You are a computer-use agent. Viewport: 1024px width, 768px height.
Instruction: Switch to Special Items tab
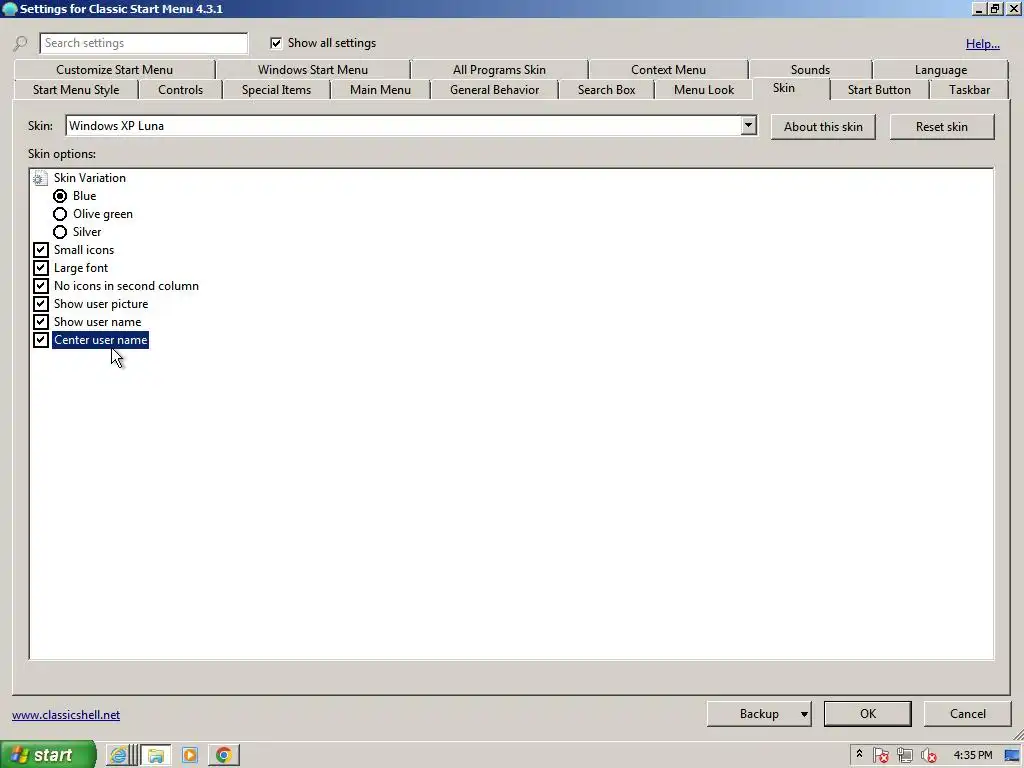(276, 90)
